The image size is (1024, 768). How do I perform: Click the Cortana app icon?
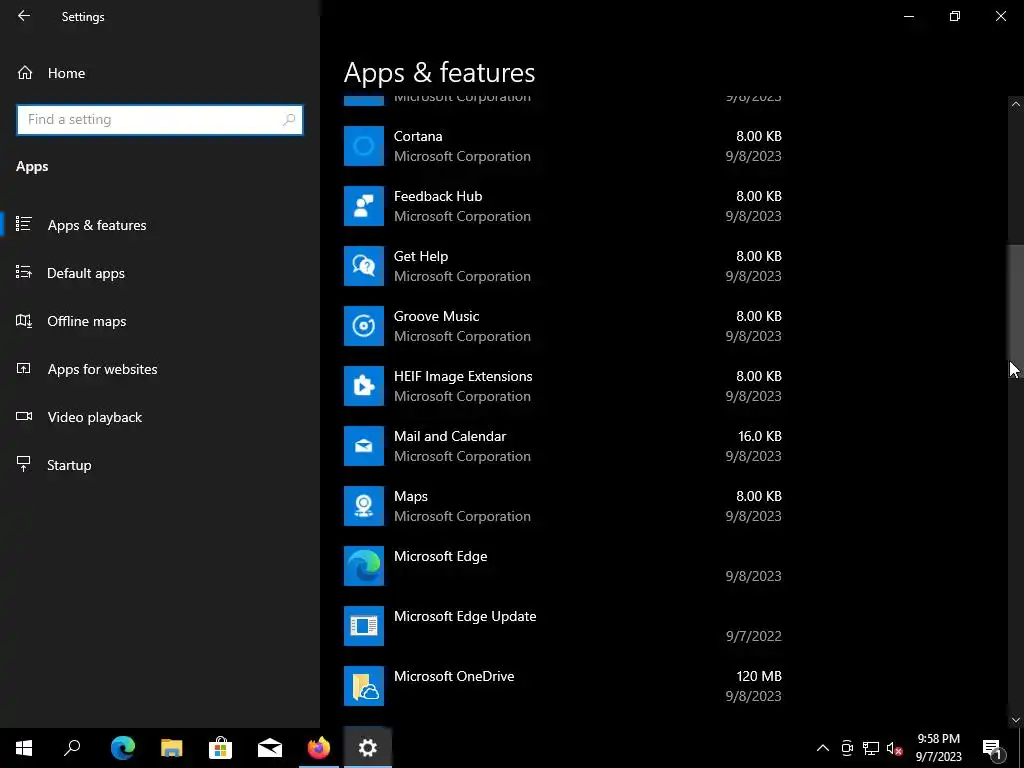(x=364, y=146)
